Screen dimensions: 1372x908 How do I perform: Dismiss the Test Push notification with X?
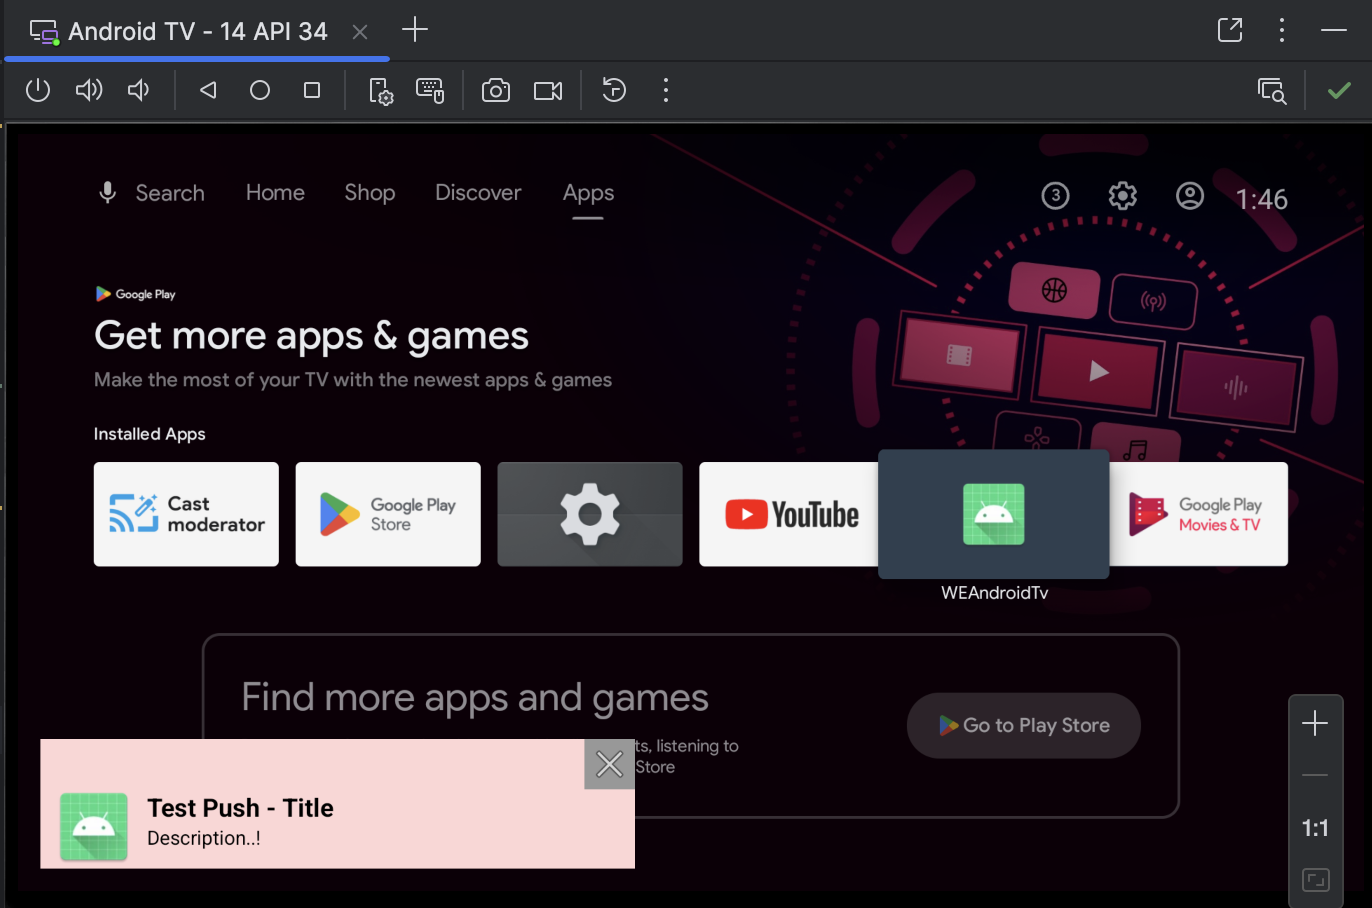609,764
